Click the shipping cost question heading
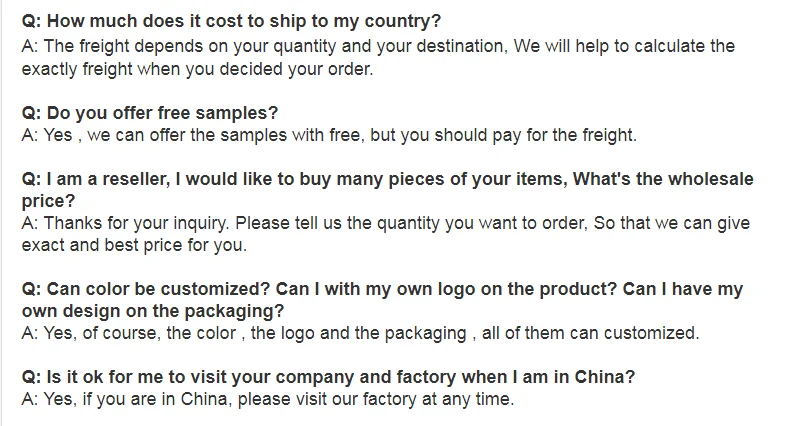This screenshot has width=794, height=426. tap(232, 21)
